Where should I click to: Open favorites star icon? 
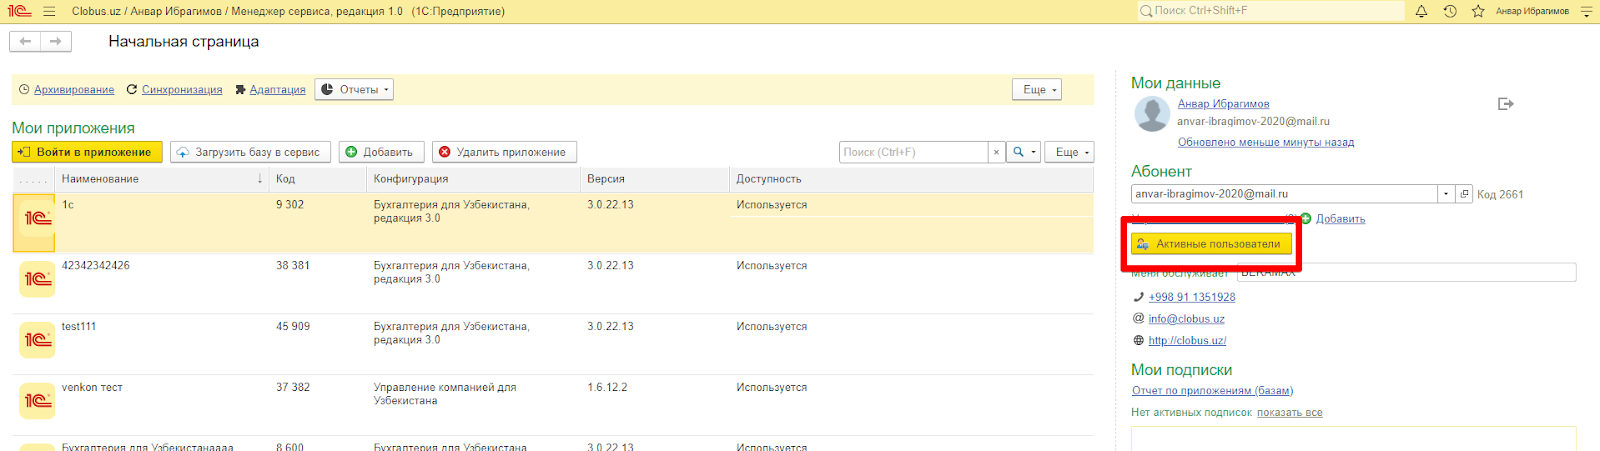tap(1478, 12)
